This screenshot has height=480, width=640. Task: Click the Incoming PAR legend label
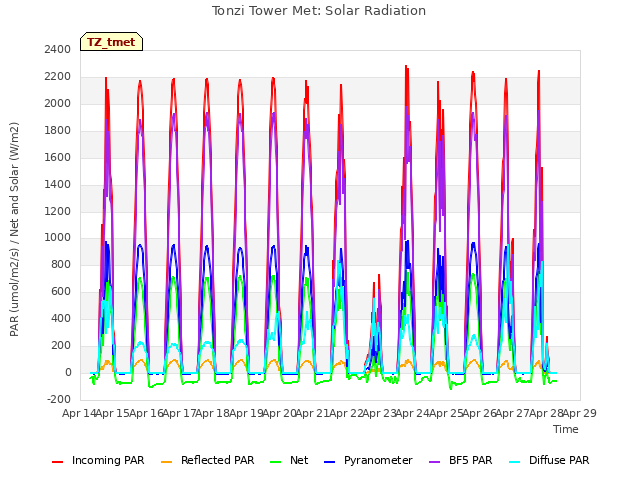108,460
